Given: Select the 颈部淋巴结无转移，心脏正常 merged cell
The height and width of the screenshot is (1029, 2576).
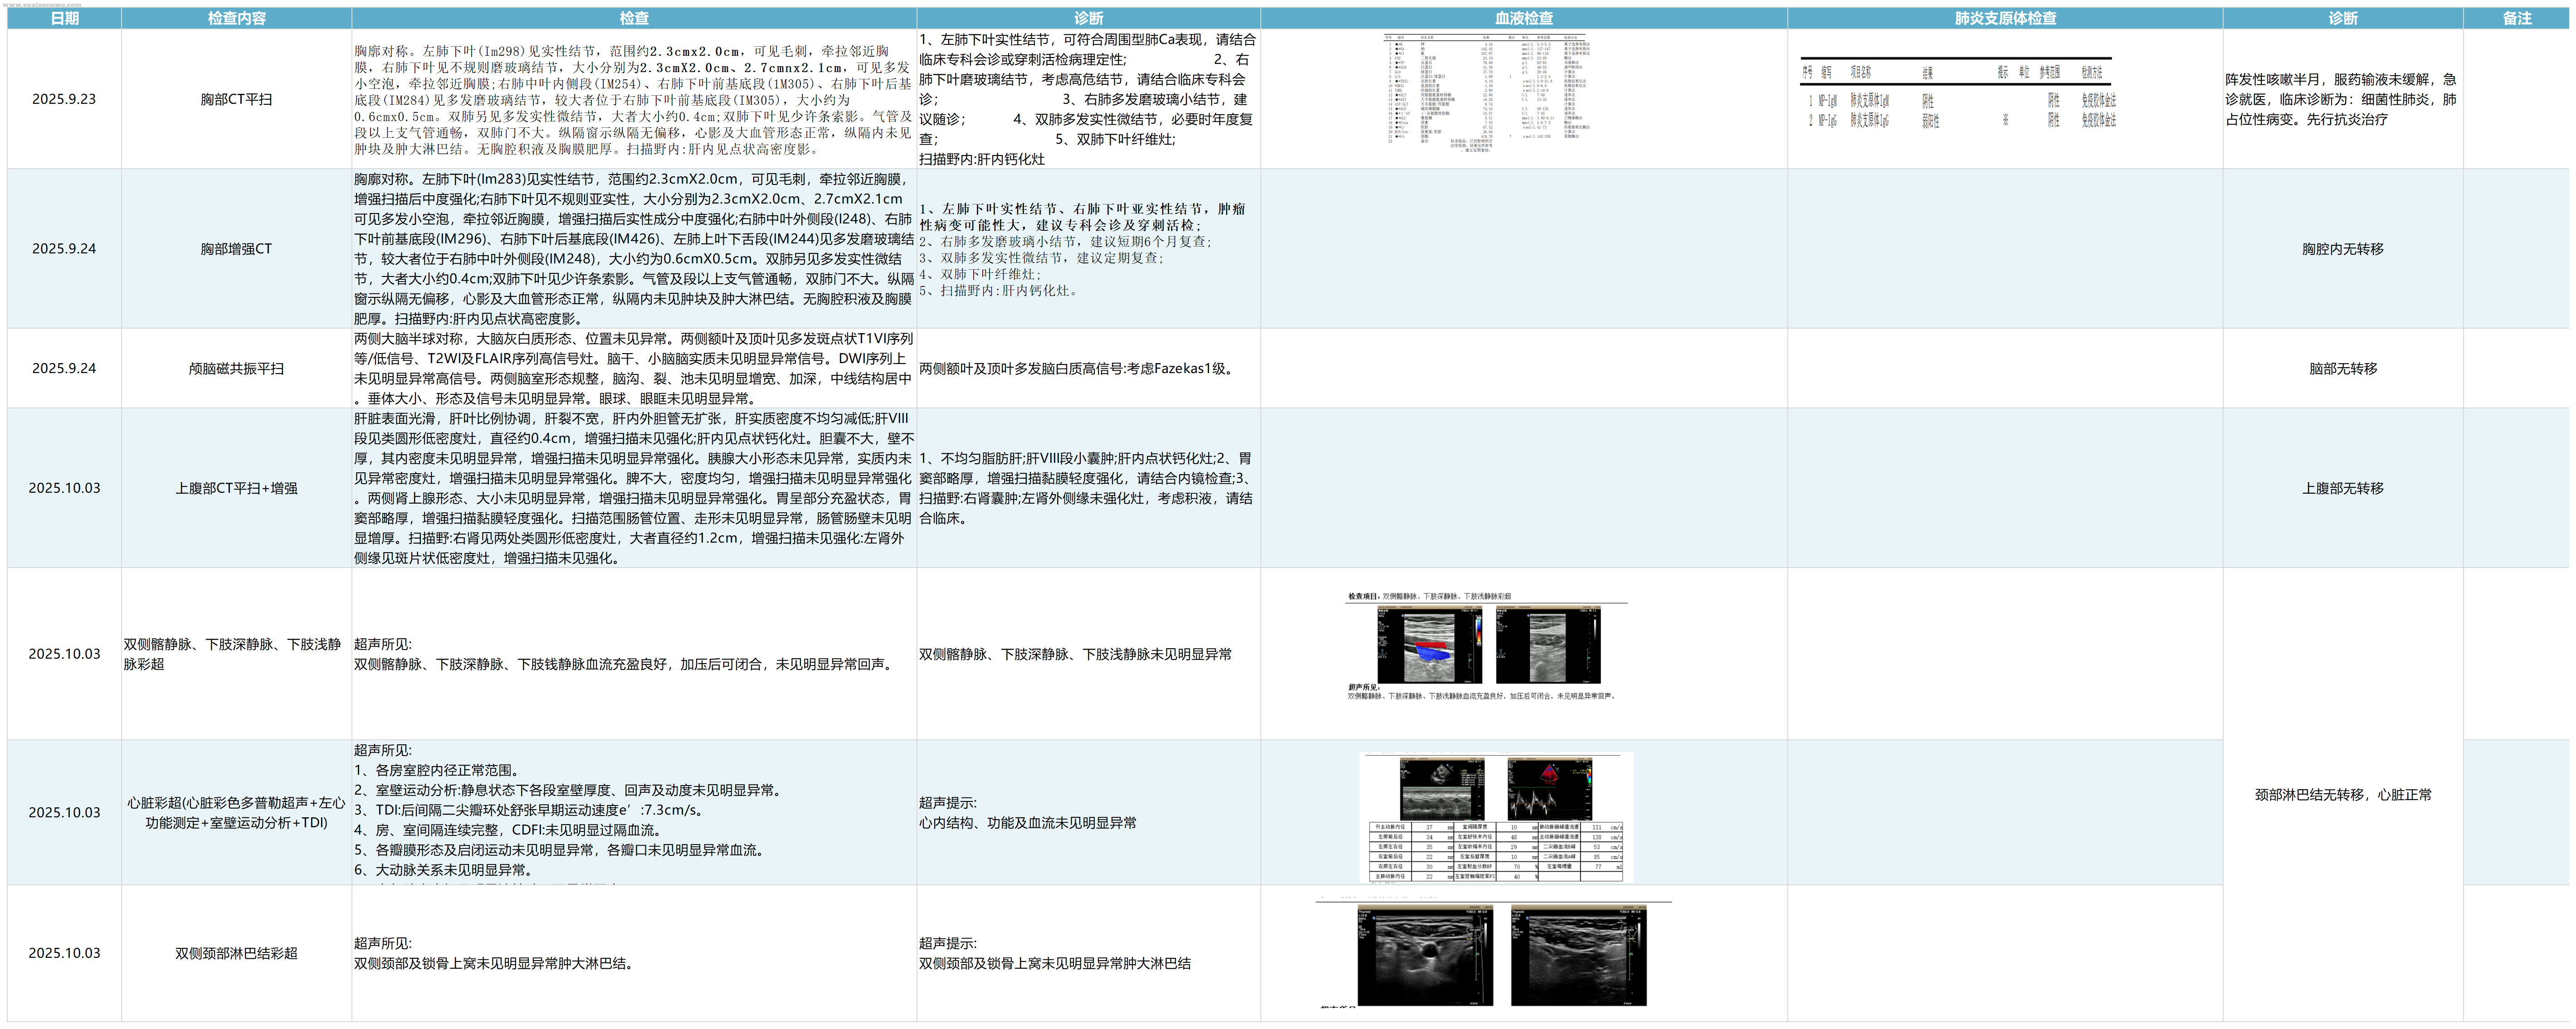Looking at the screenshot, I should point(2342,795).
